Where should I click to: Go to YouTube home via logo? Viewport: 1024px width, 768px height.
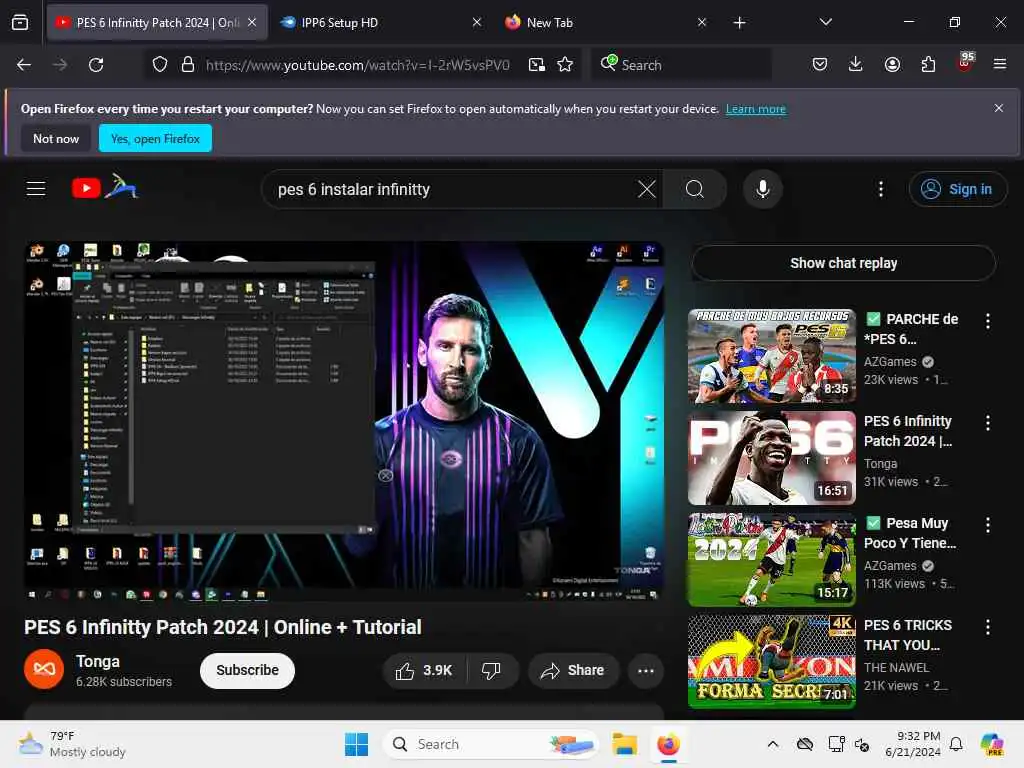pos(104,188)
